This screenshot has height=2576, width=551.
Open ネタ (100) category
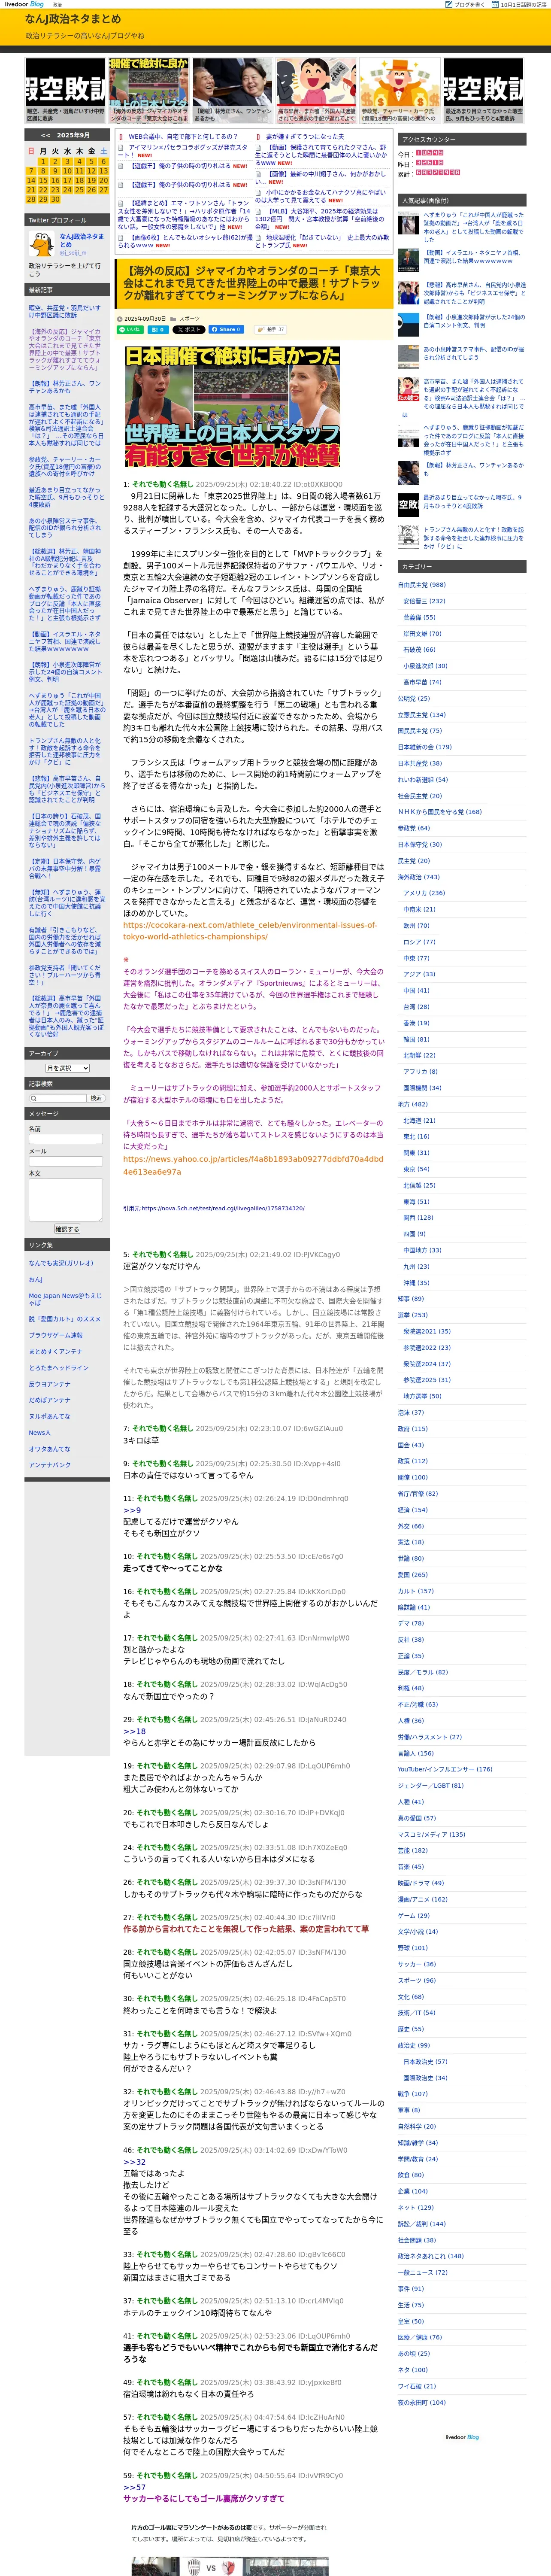tap(413, 2370)
